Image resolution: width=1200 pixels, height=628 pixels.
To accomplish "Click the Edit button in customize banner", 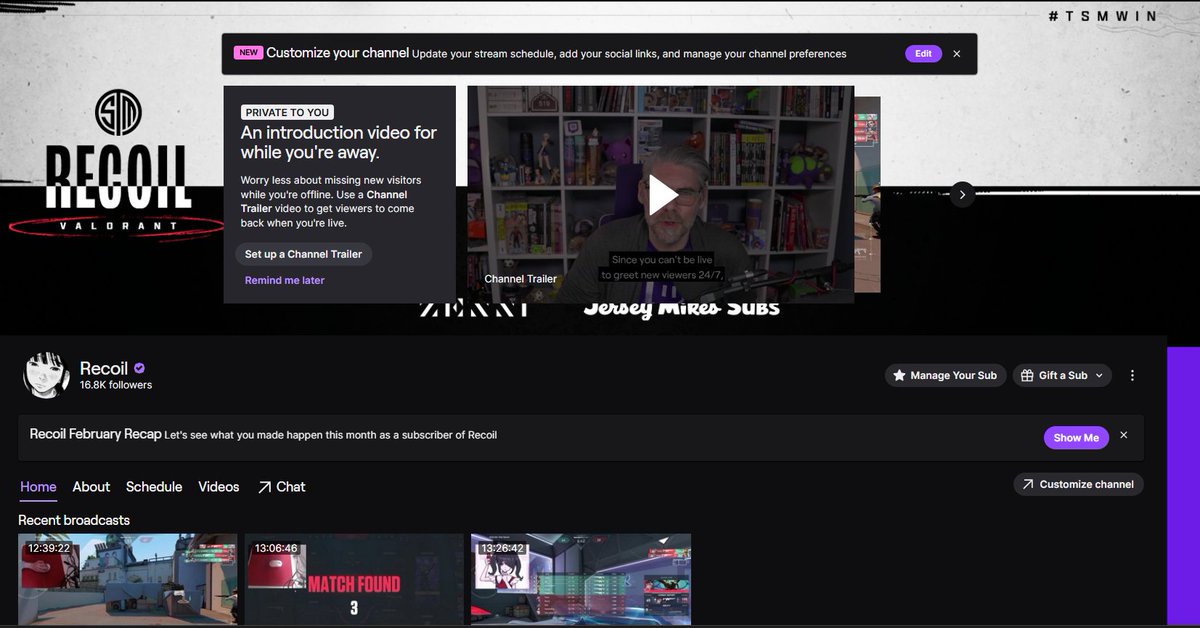I will 923,54.
